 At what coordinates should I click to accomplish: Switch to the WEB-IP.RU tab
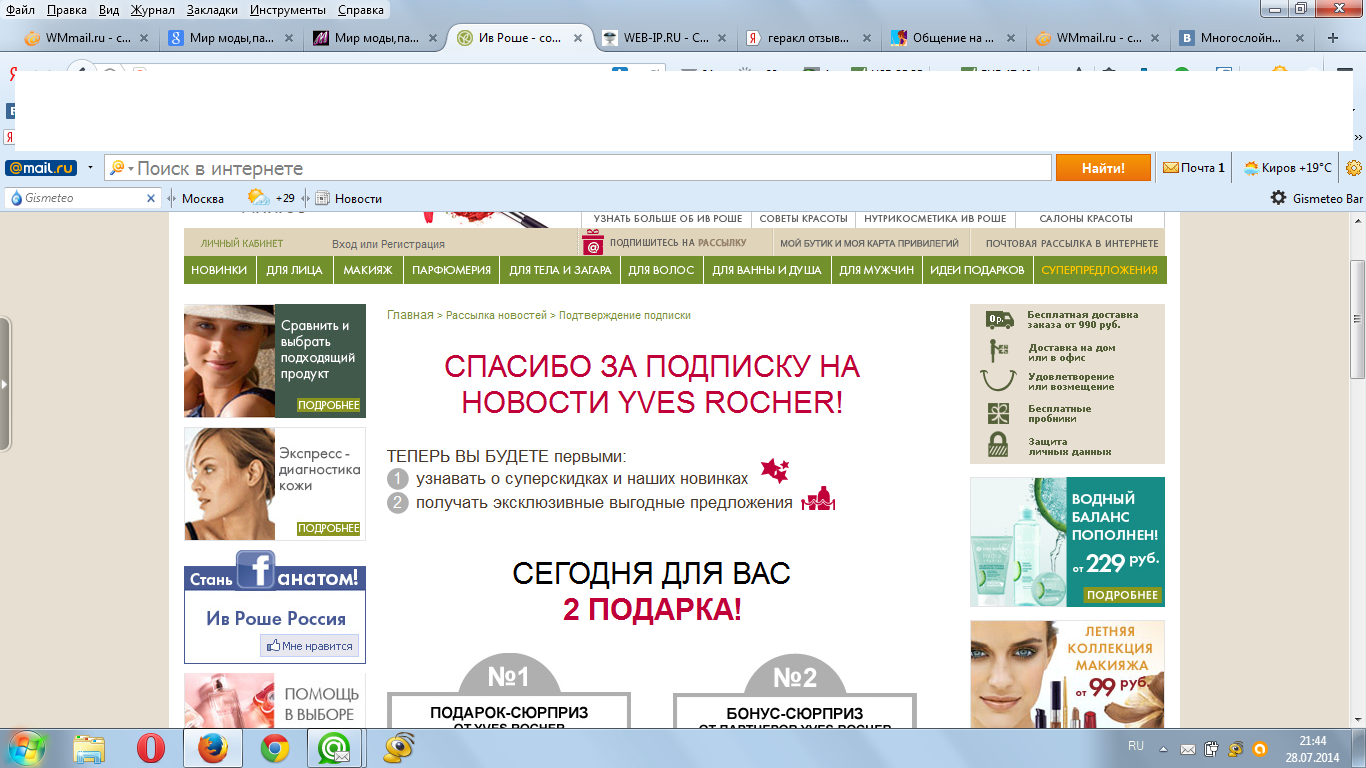pyautogui.click(x=665, y=38)
